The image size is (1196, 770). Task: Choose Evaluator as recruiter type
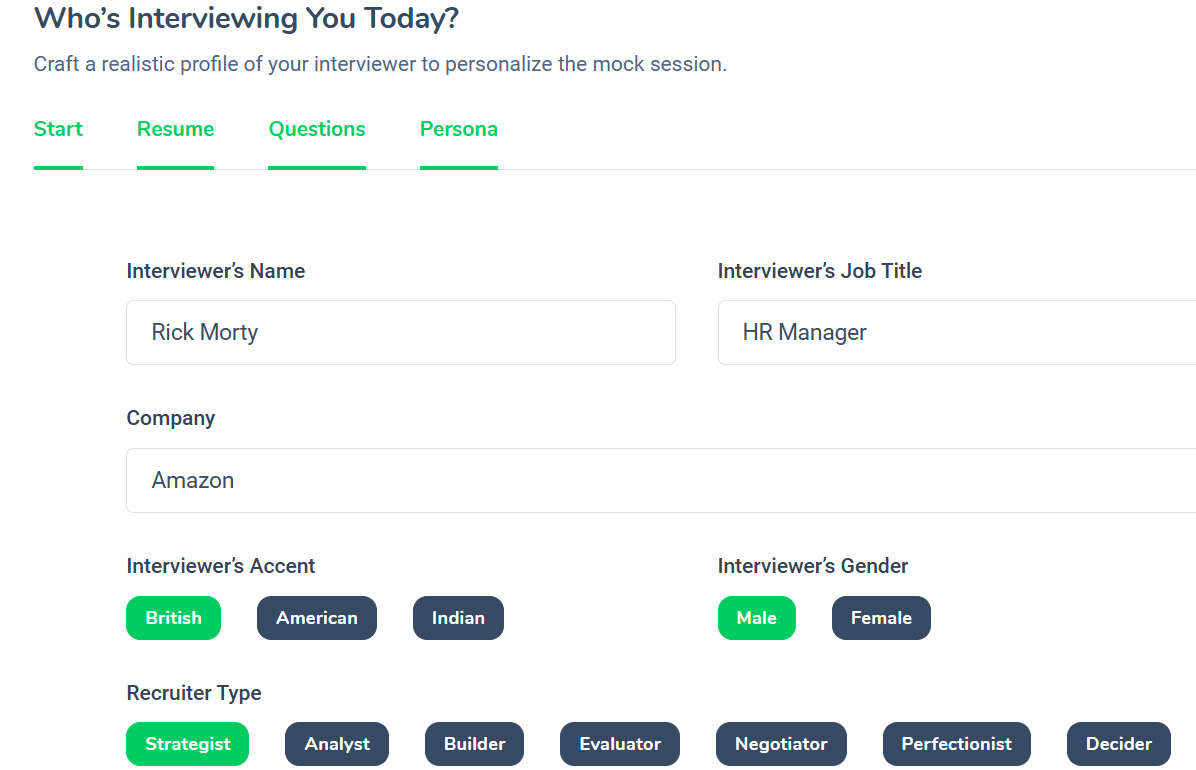coord(620,744)
